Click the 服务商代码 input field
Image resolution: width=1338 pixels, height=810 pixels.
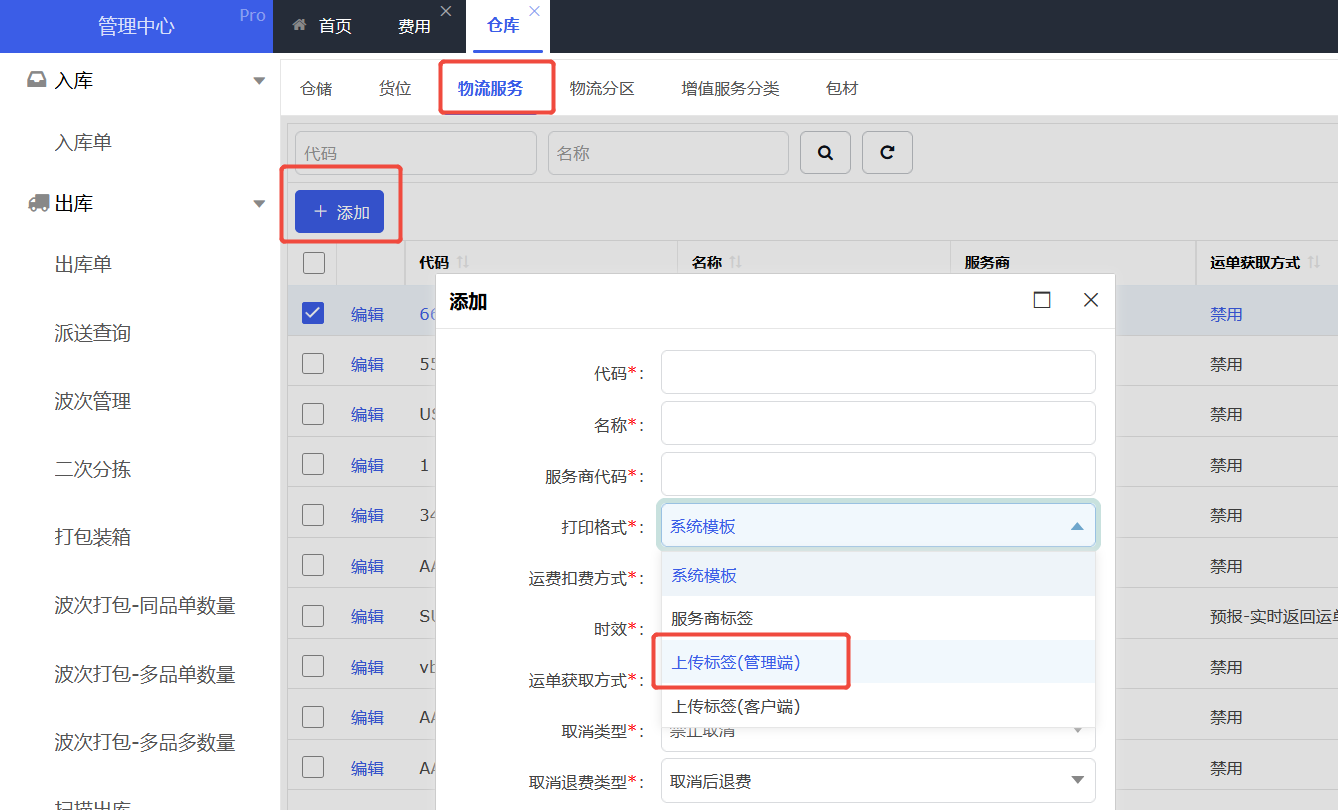click(x=878, y=474)
